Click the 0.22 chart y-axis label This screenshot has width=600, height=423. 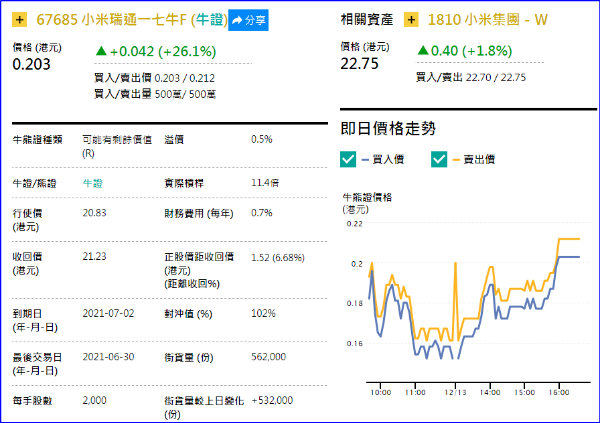[x=354, y=224]
